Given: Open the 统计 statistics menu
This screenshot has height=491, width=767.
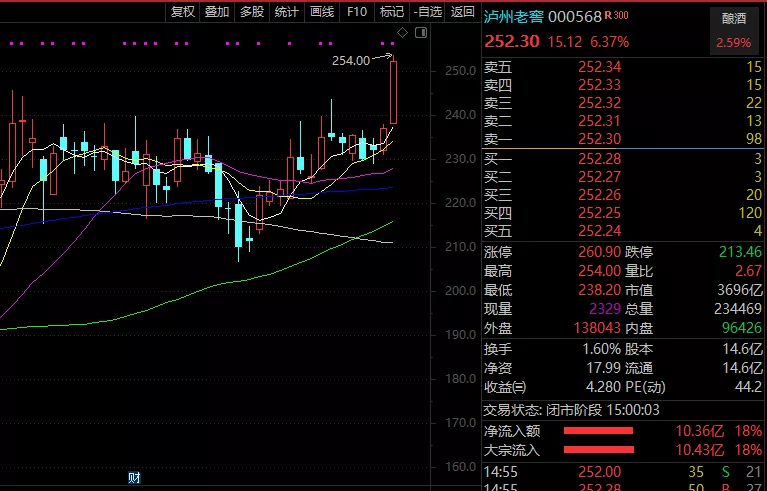Looking at the screenshot, I should (x=287, y=12).
